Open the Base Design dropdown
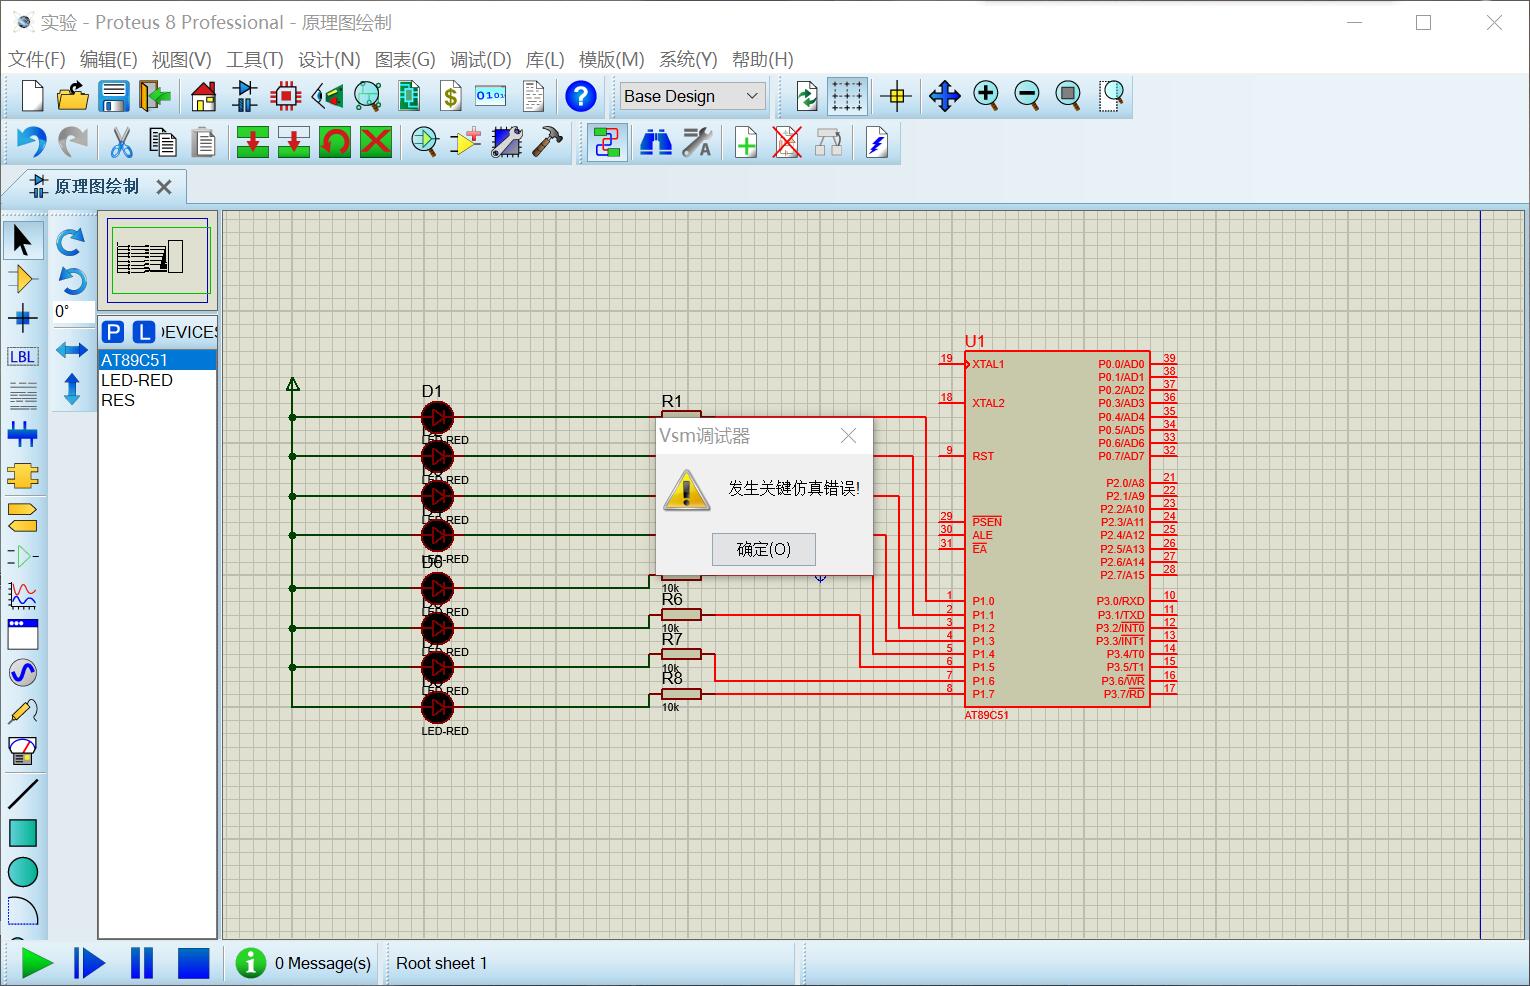This screenshot has height=986, width=1530. pyautogui.click(x=692, y=96)
